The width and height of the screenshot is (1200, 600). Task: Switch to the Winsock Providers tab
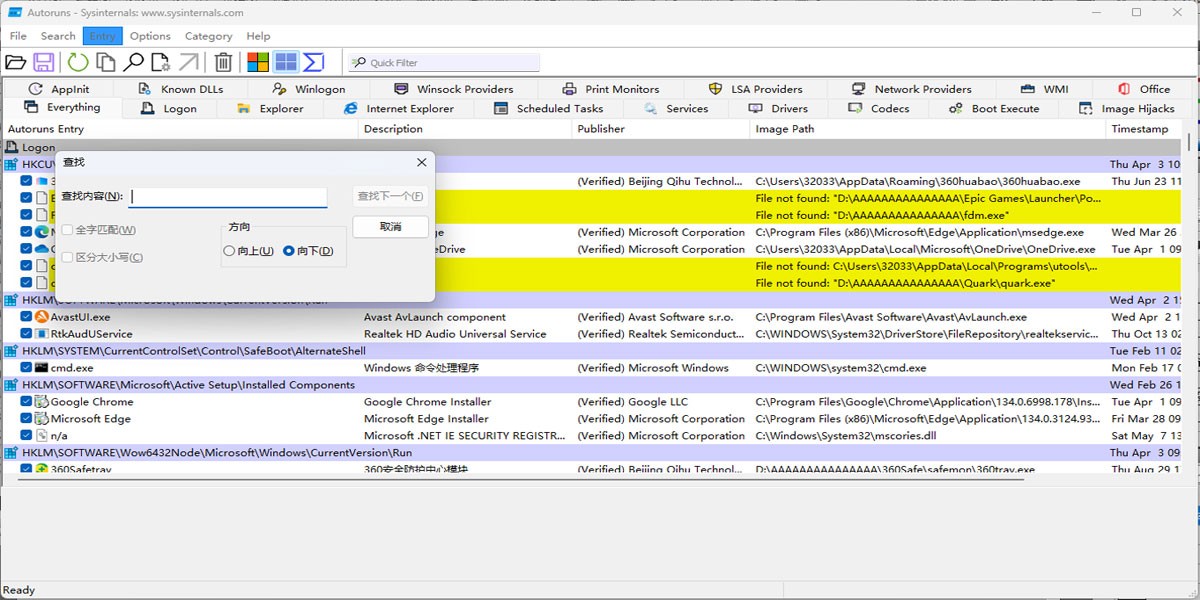pos(453,89)
